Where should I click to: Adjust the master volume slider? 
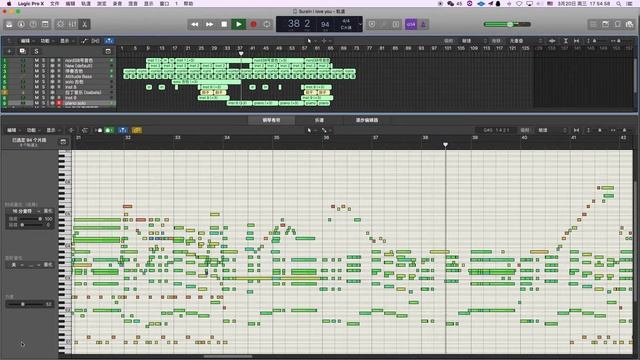click(507, 24)
